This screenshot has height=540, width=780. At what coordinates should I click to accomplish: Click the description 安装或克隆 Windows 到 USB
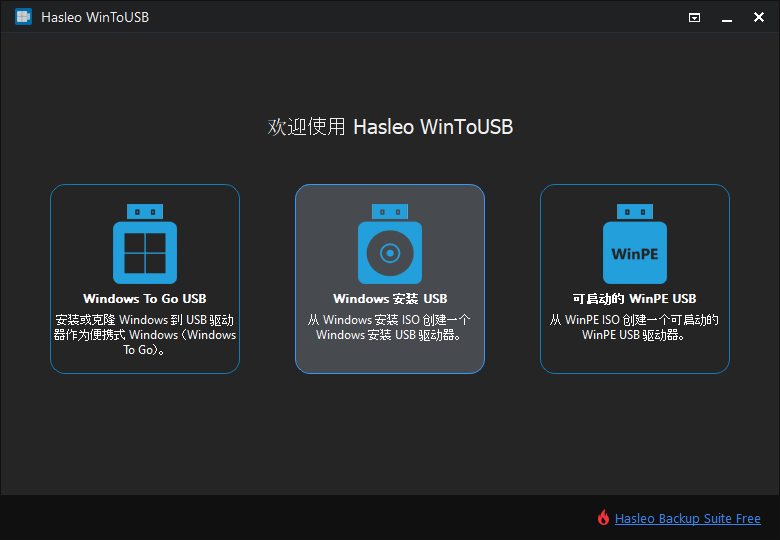(145, 334)
